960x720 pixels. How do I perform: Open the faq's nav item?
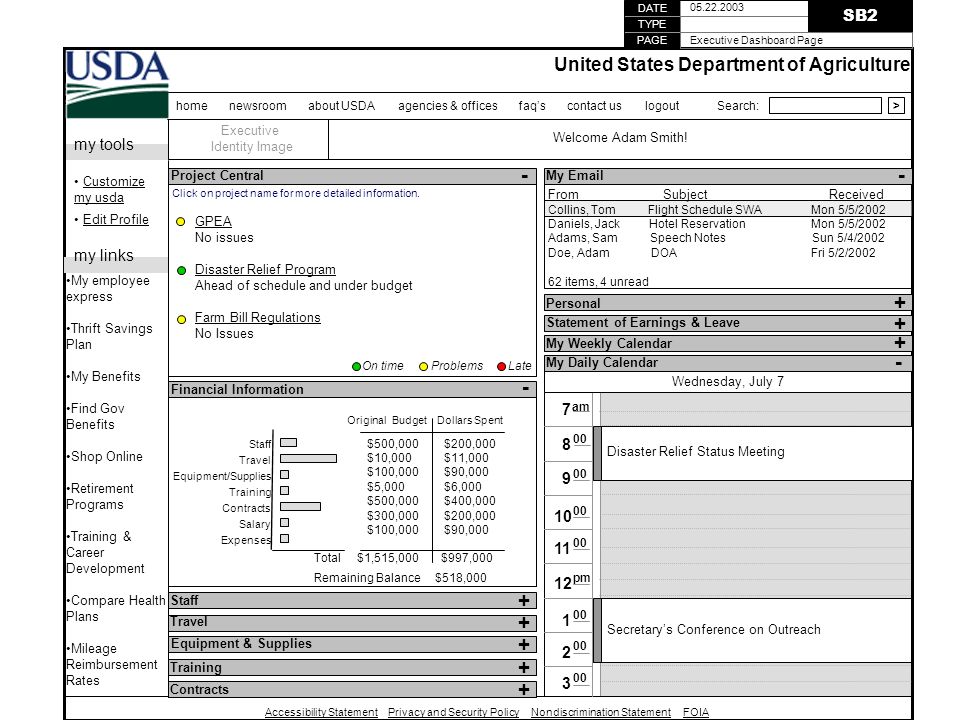[x=532, y=106]
